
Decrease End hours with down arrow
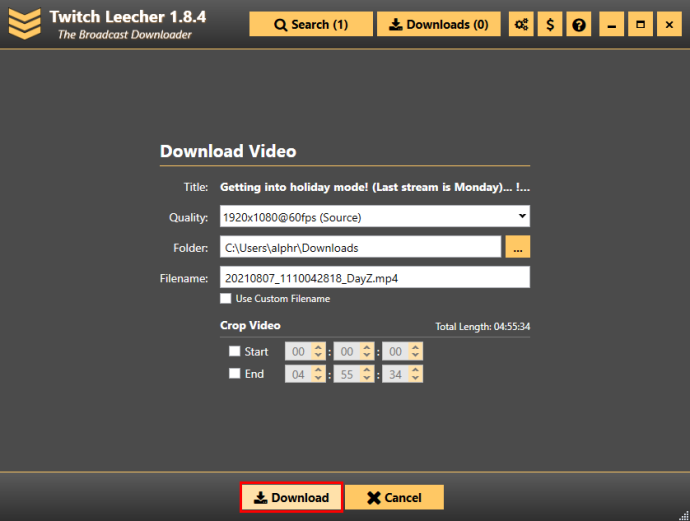pyautogui.click(x=318, y=378)
